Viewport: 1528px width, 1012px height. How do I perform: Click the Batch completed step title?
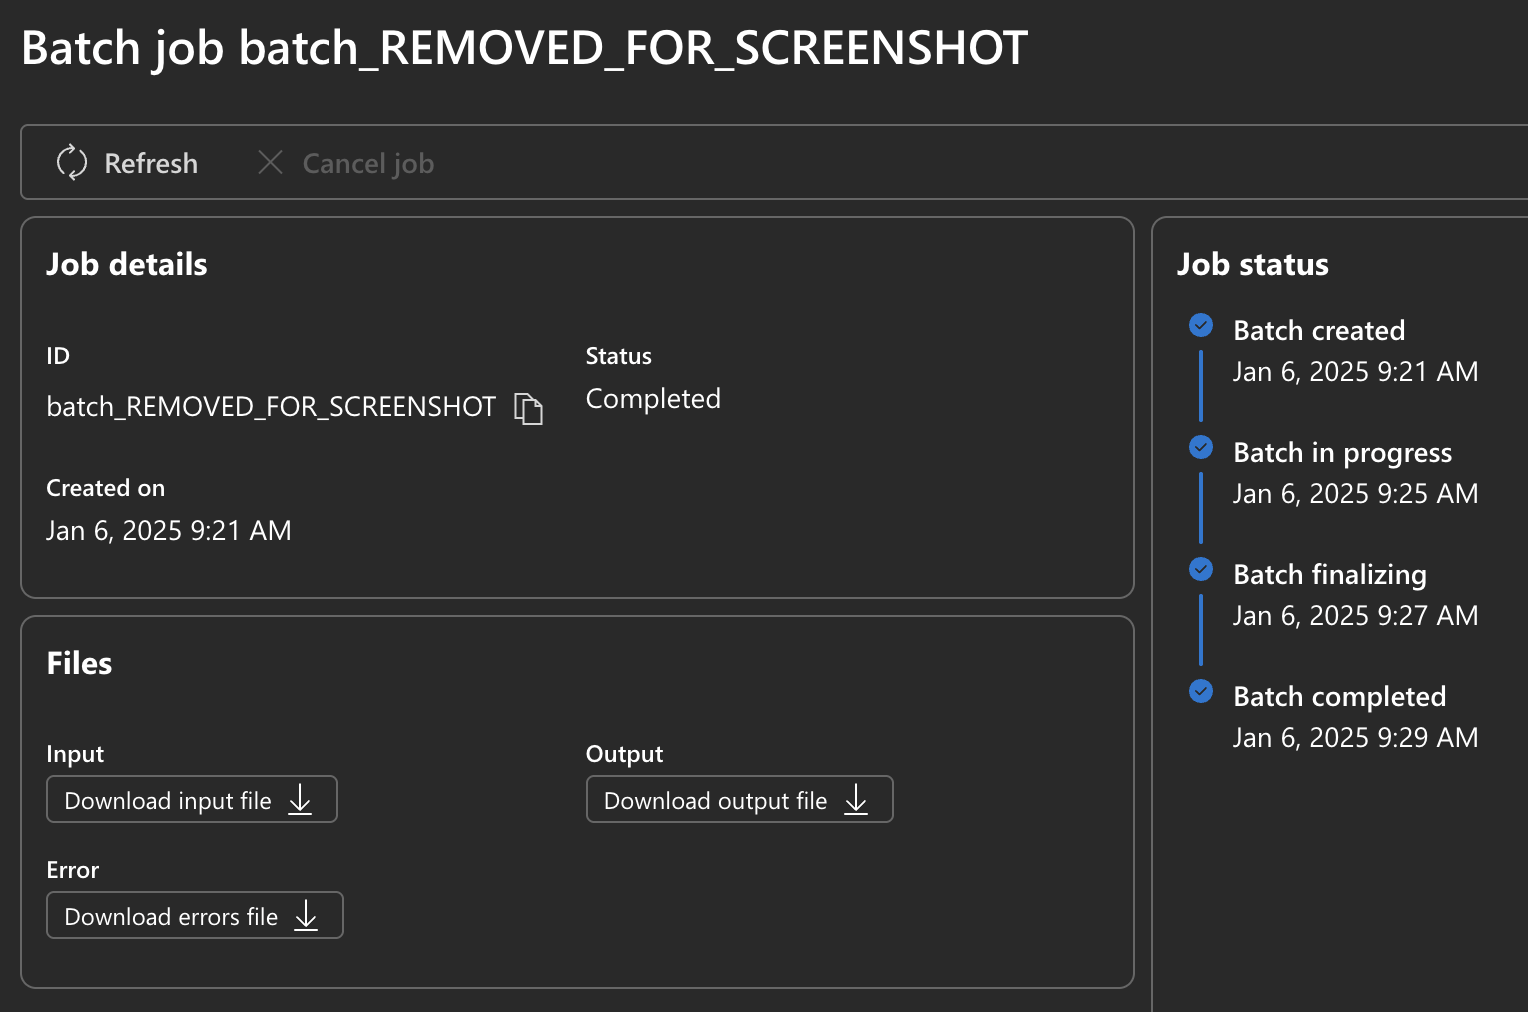1340,697
